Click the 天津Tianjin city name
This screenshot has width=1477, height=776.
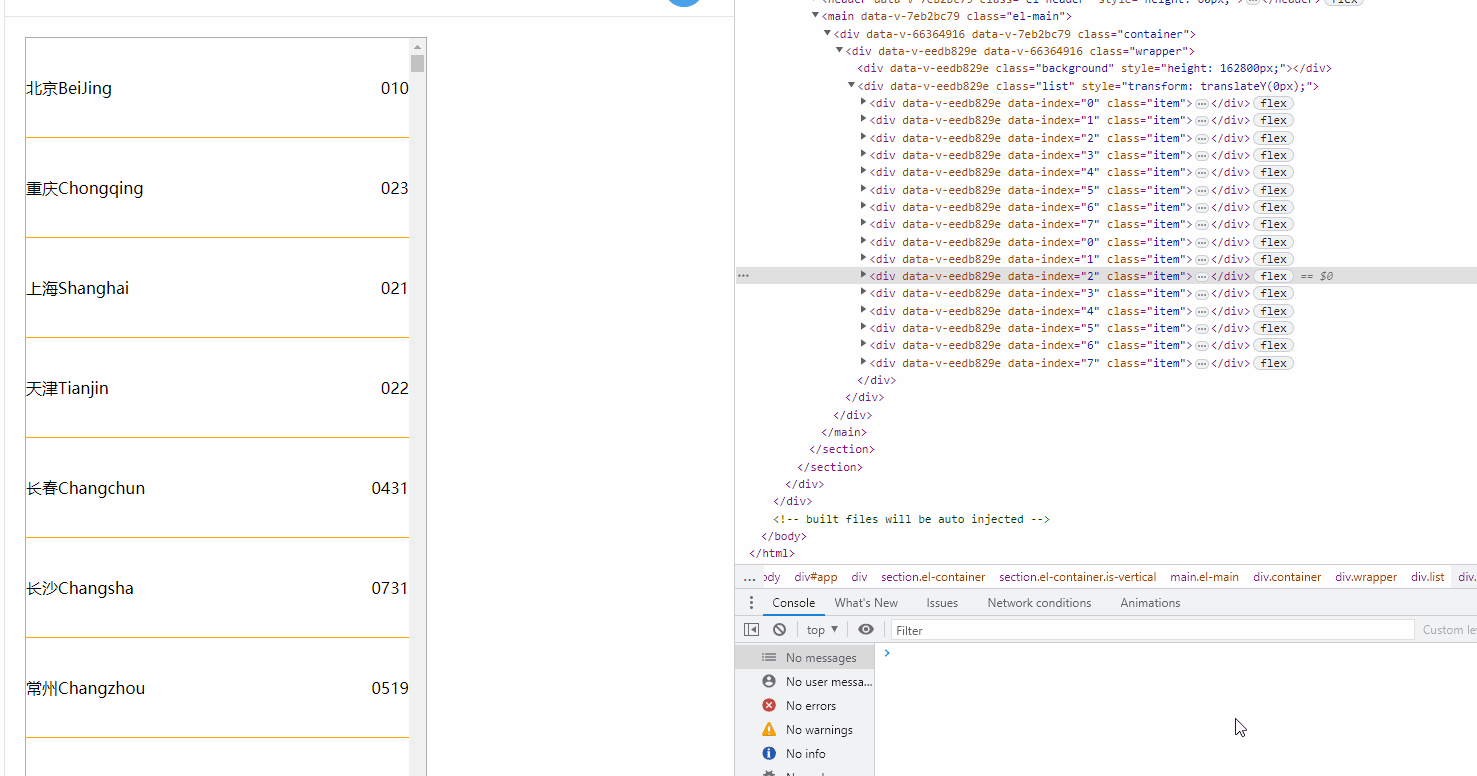(x=67, y=388)
